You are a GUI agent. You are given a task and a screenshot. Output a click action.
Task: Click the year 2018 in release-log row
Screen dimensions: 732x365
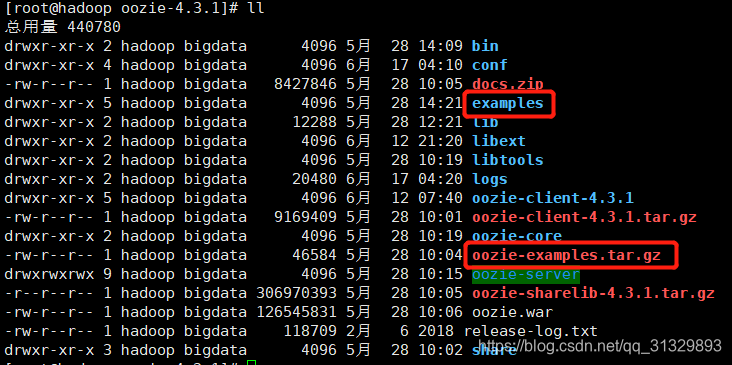click(436, 331)
